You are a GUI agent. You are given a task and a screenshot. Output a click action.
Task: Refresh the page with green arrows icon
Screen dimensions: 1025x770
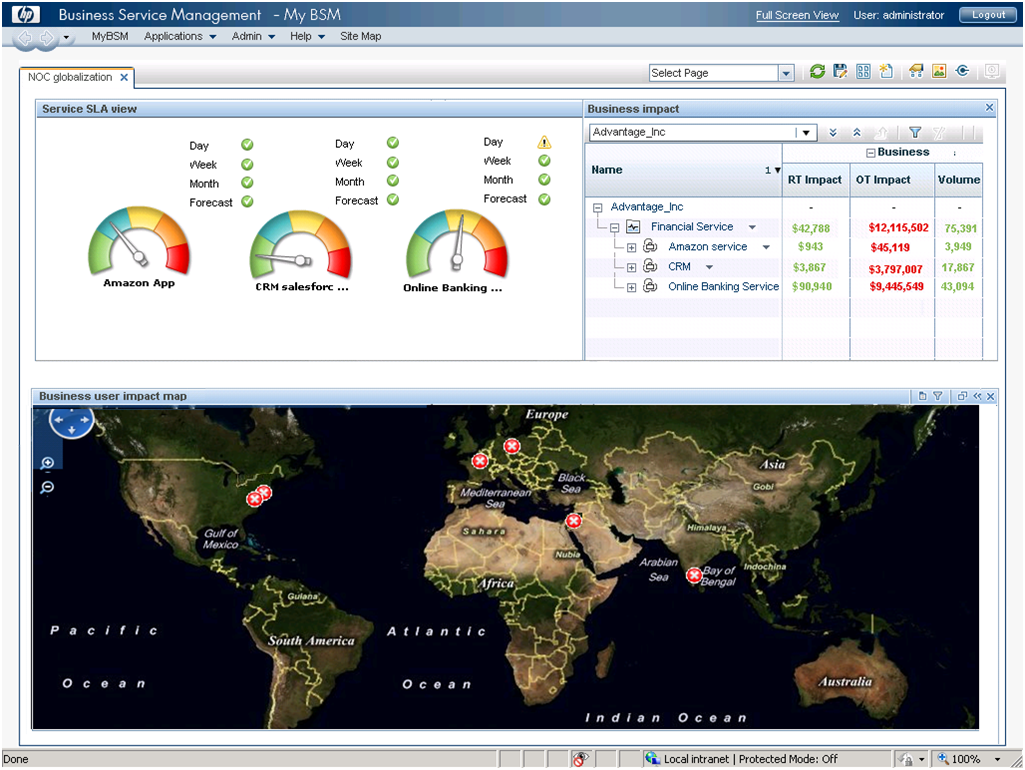coord(816,71)
